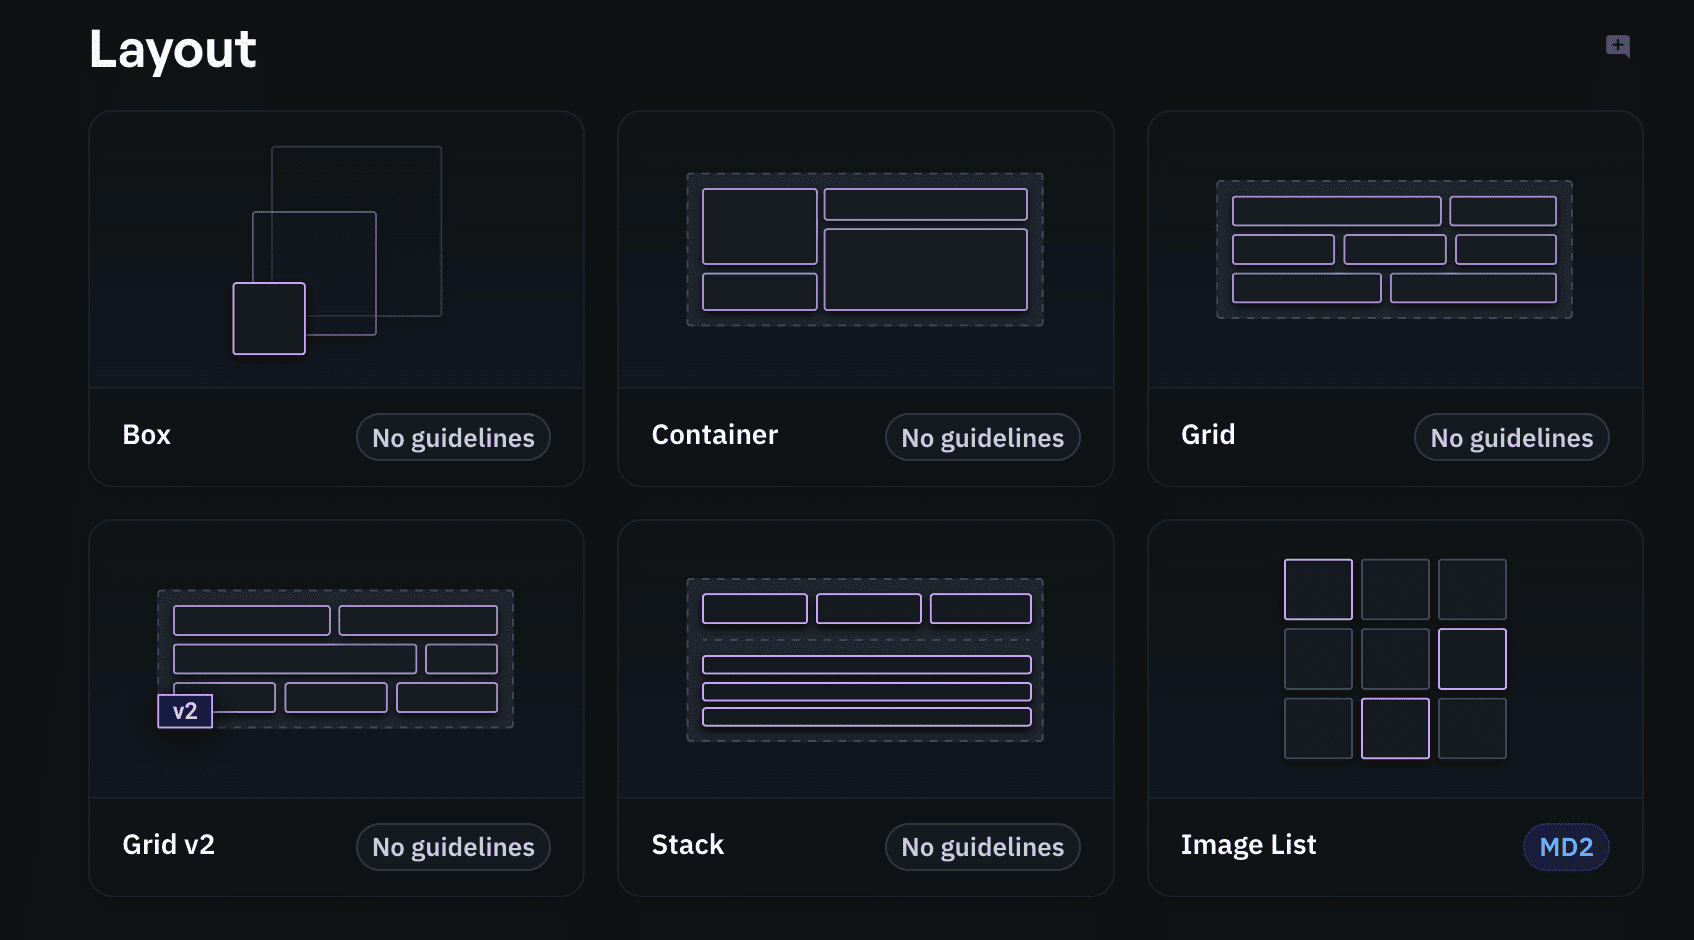
Task: Click the v2 badge on Grid v2 illustration
Action: (185, 711)
